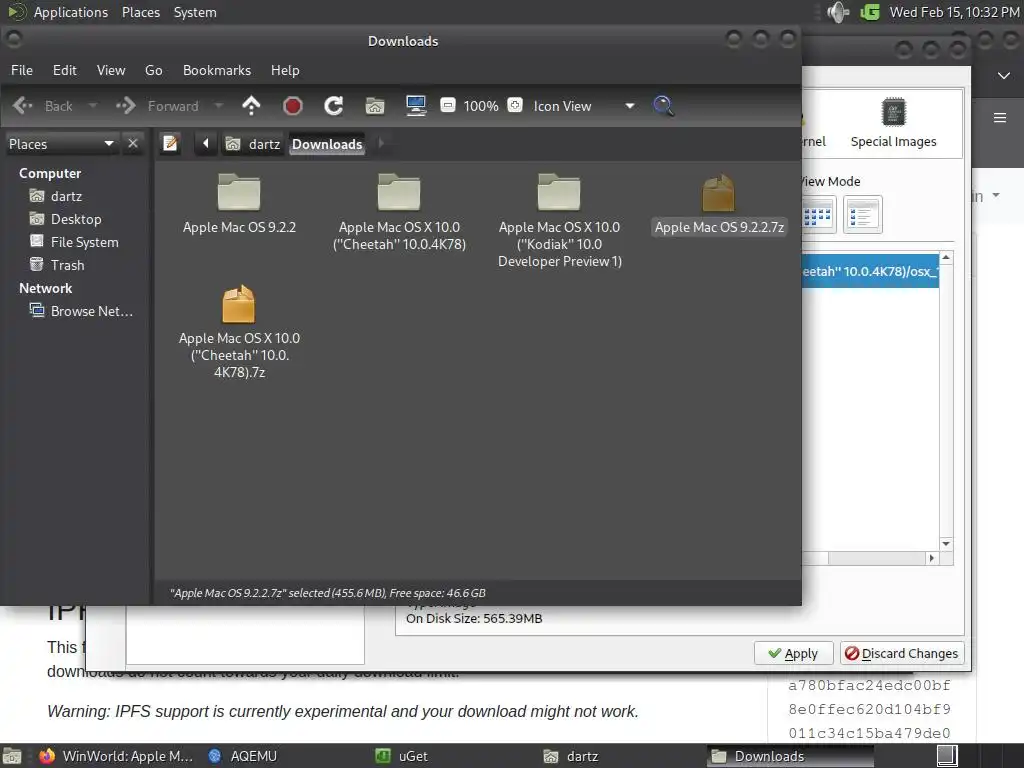Open the Places sidebar dropdown
Viewport: 1024px width, 768px height.
click(61, 144)
